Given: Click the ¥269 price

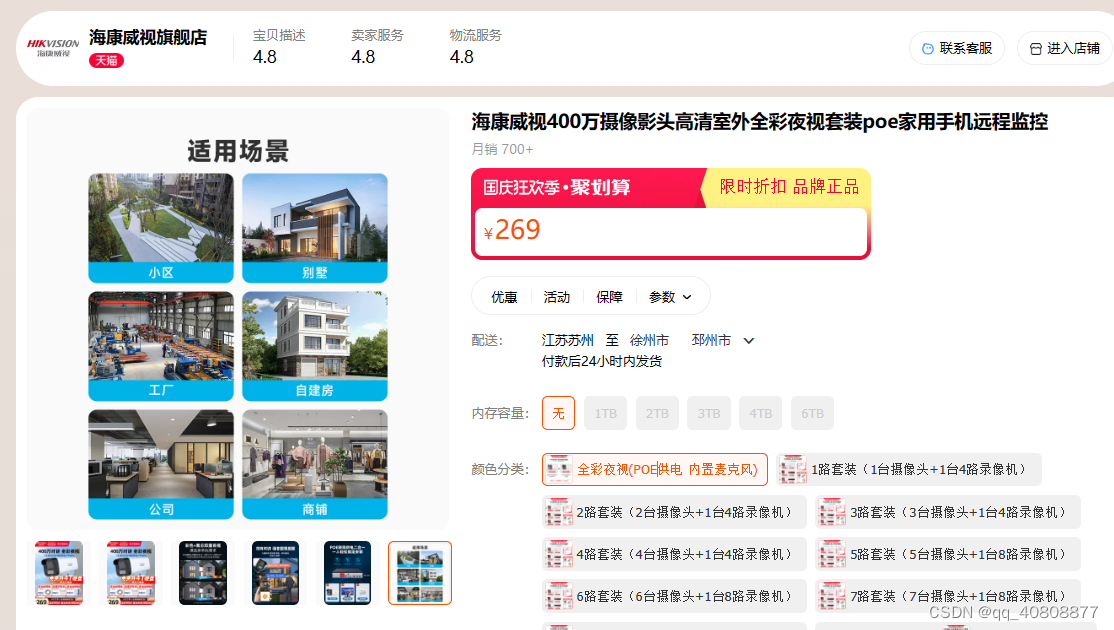Looking at the screenshot, I should click(x=512, y=230).
